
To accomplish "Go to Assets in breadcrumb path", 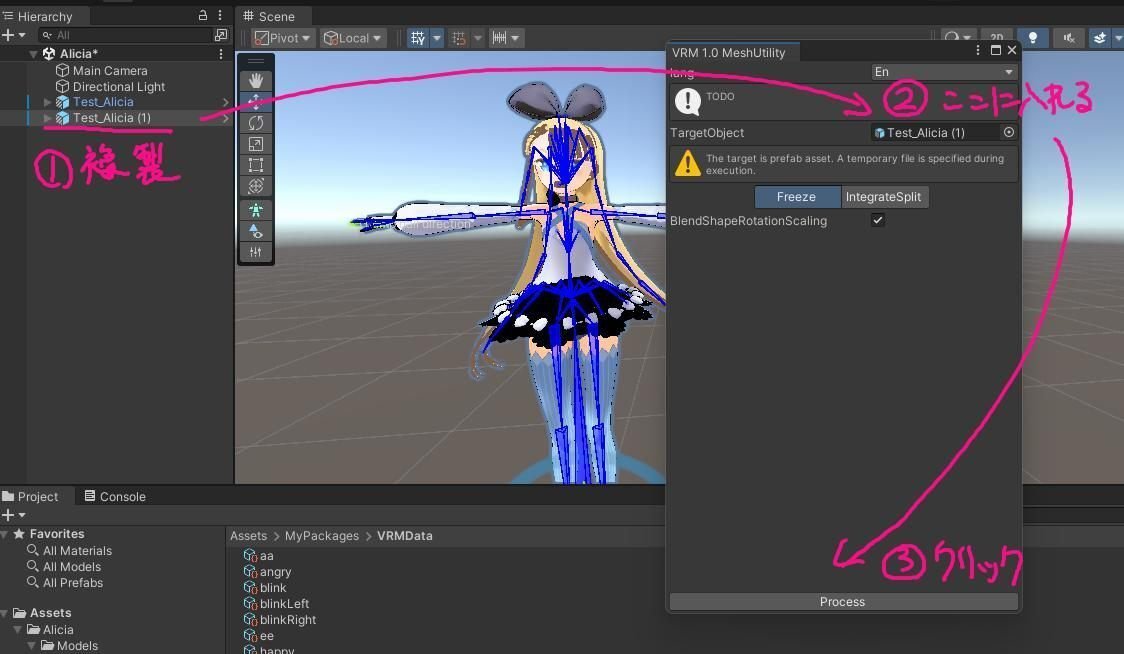I will point(248,536).
